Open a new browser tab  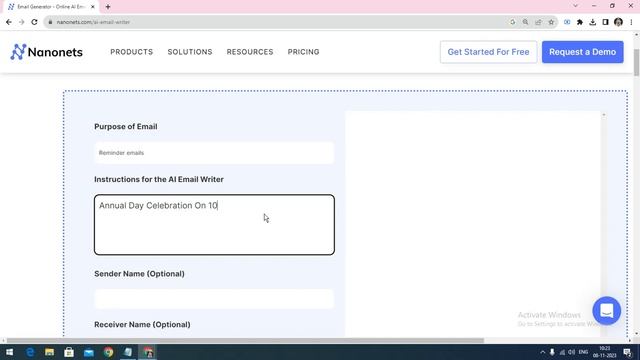pyautogui.click(x=108, y=7)
